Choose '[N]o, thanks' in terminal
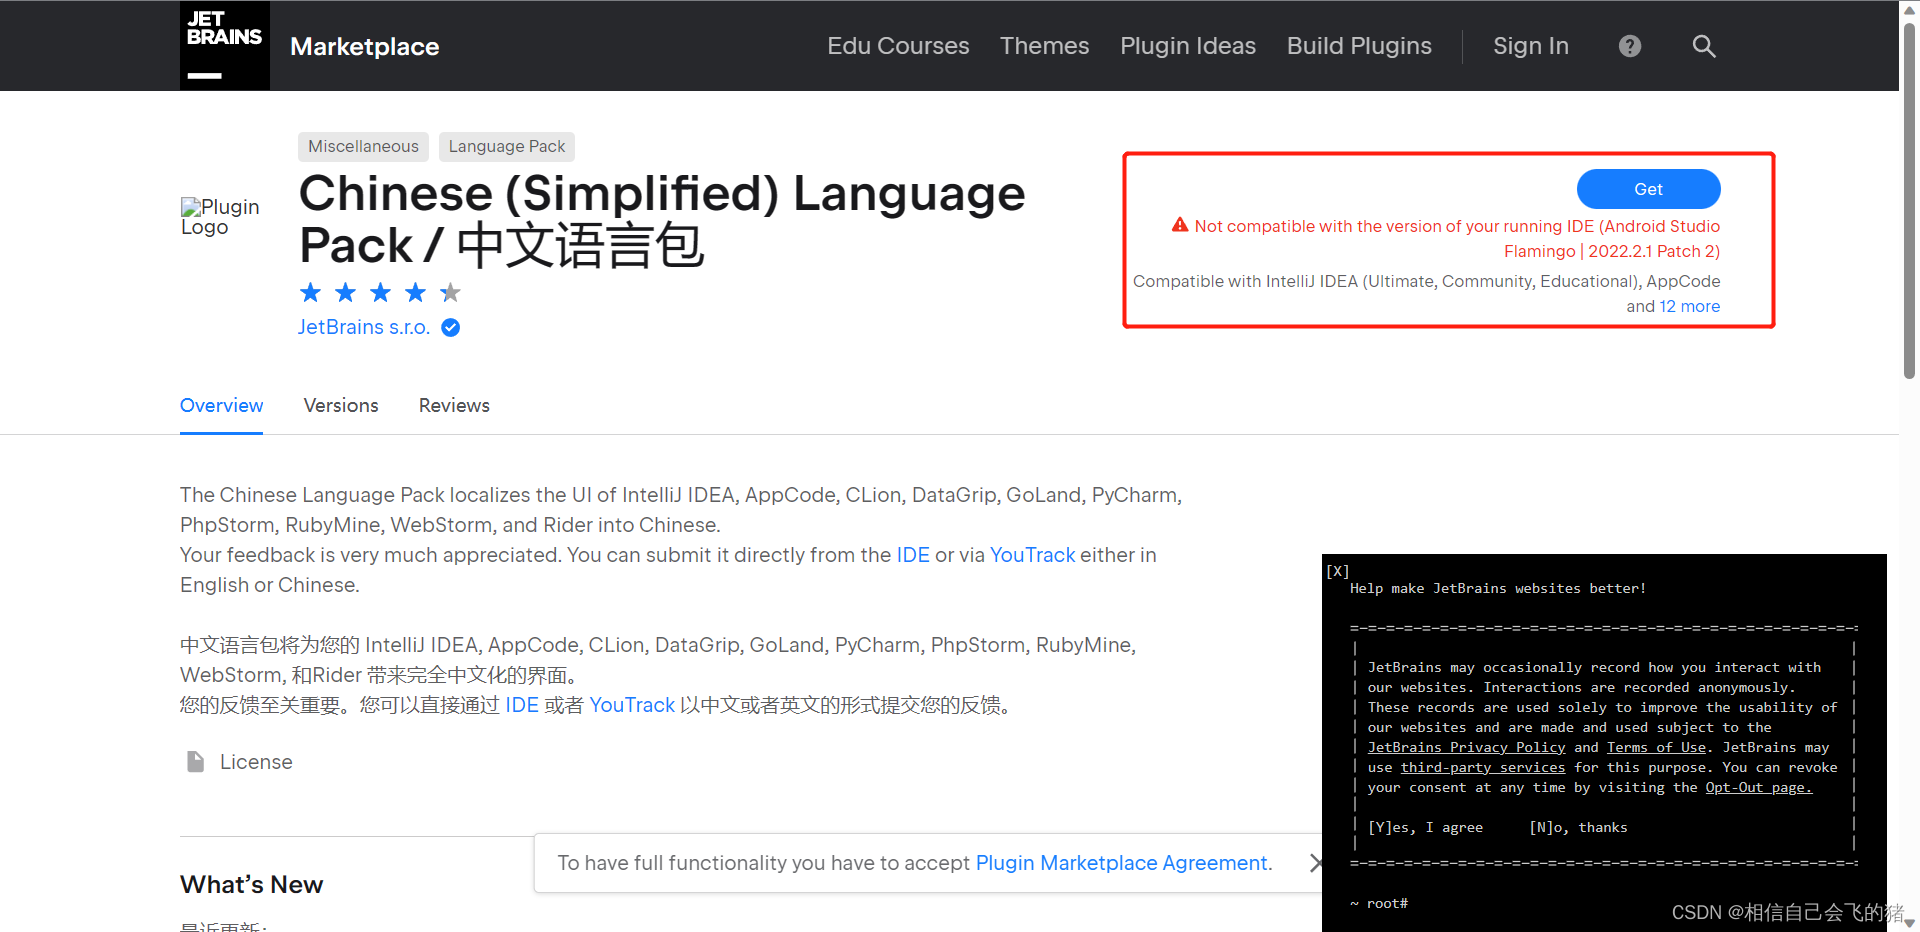1920x932 pixels. coord(1578,827)
